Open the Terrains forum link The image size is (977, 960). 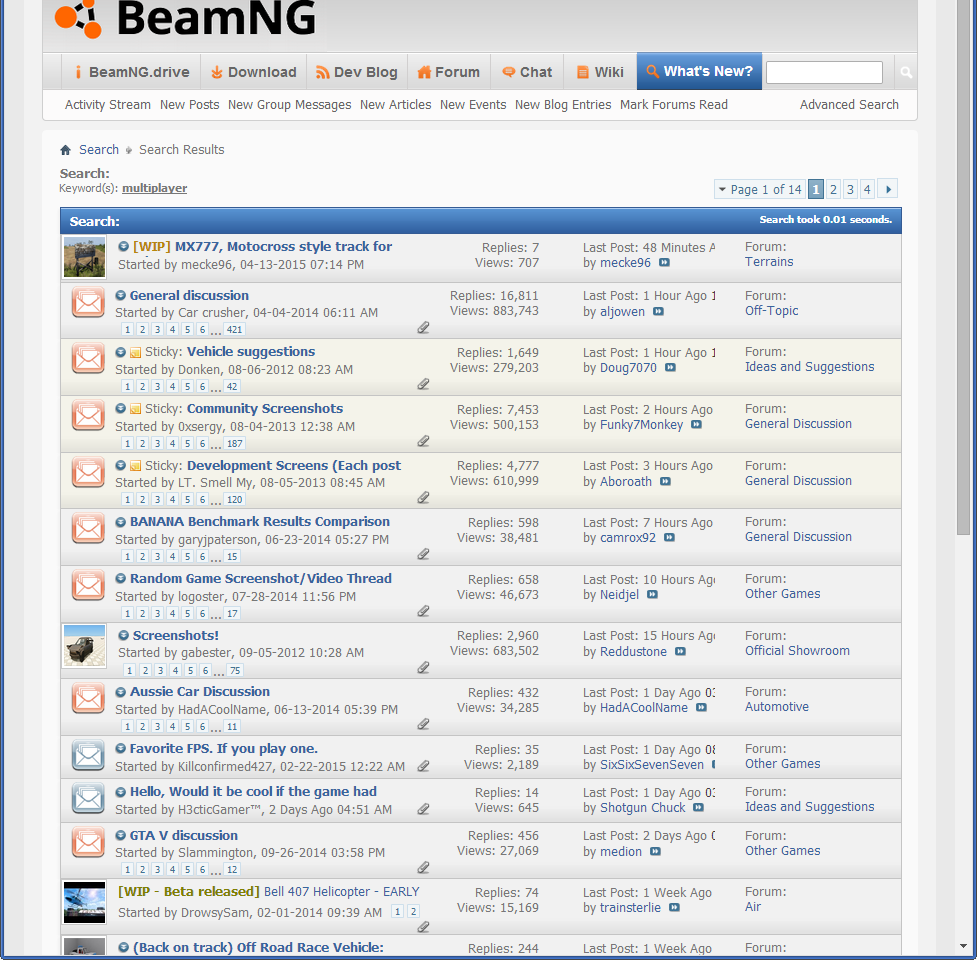click(769, 262)
